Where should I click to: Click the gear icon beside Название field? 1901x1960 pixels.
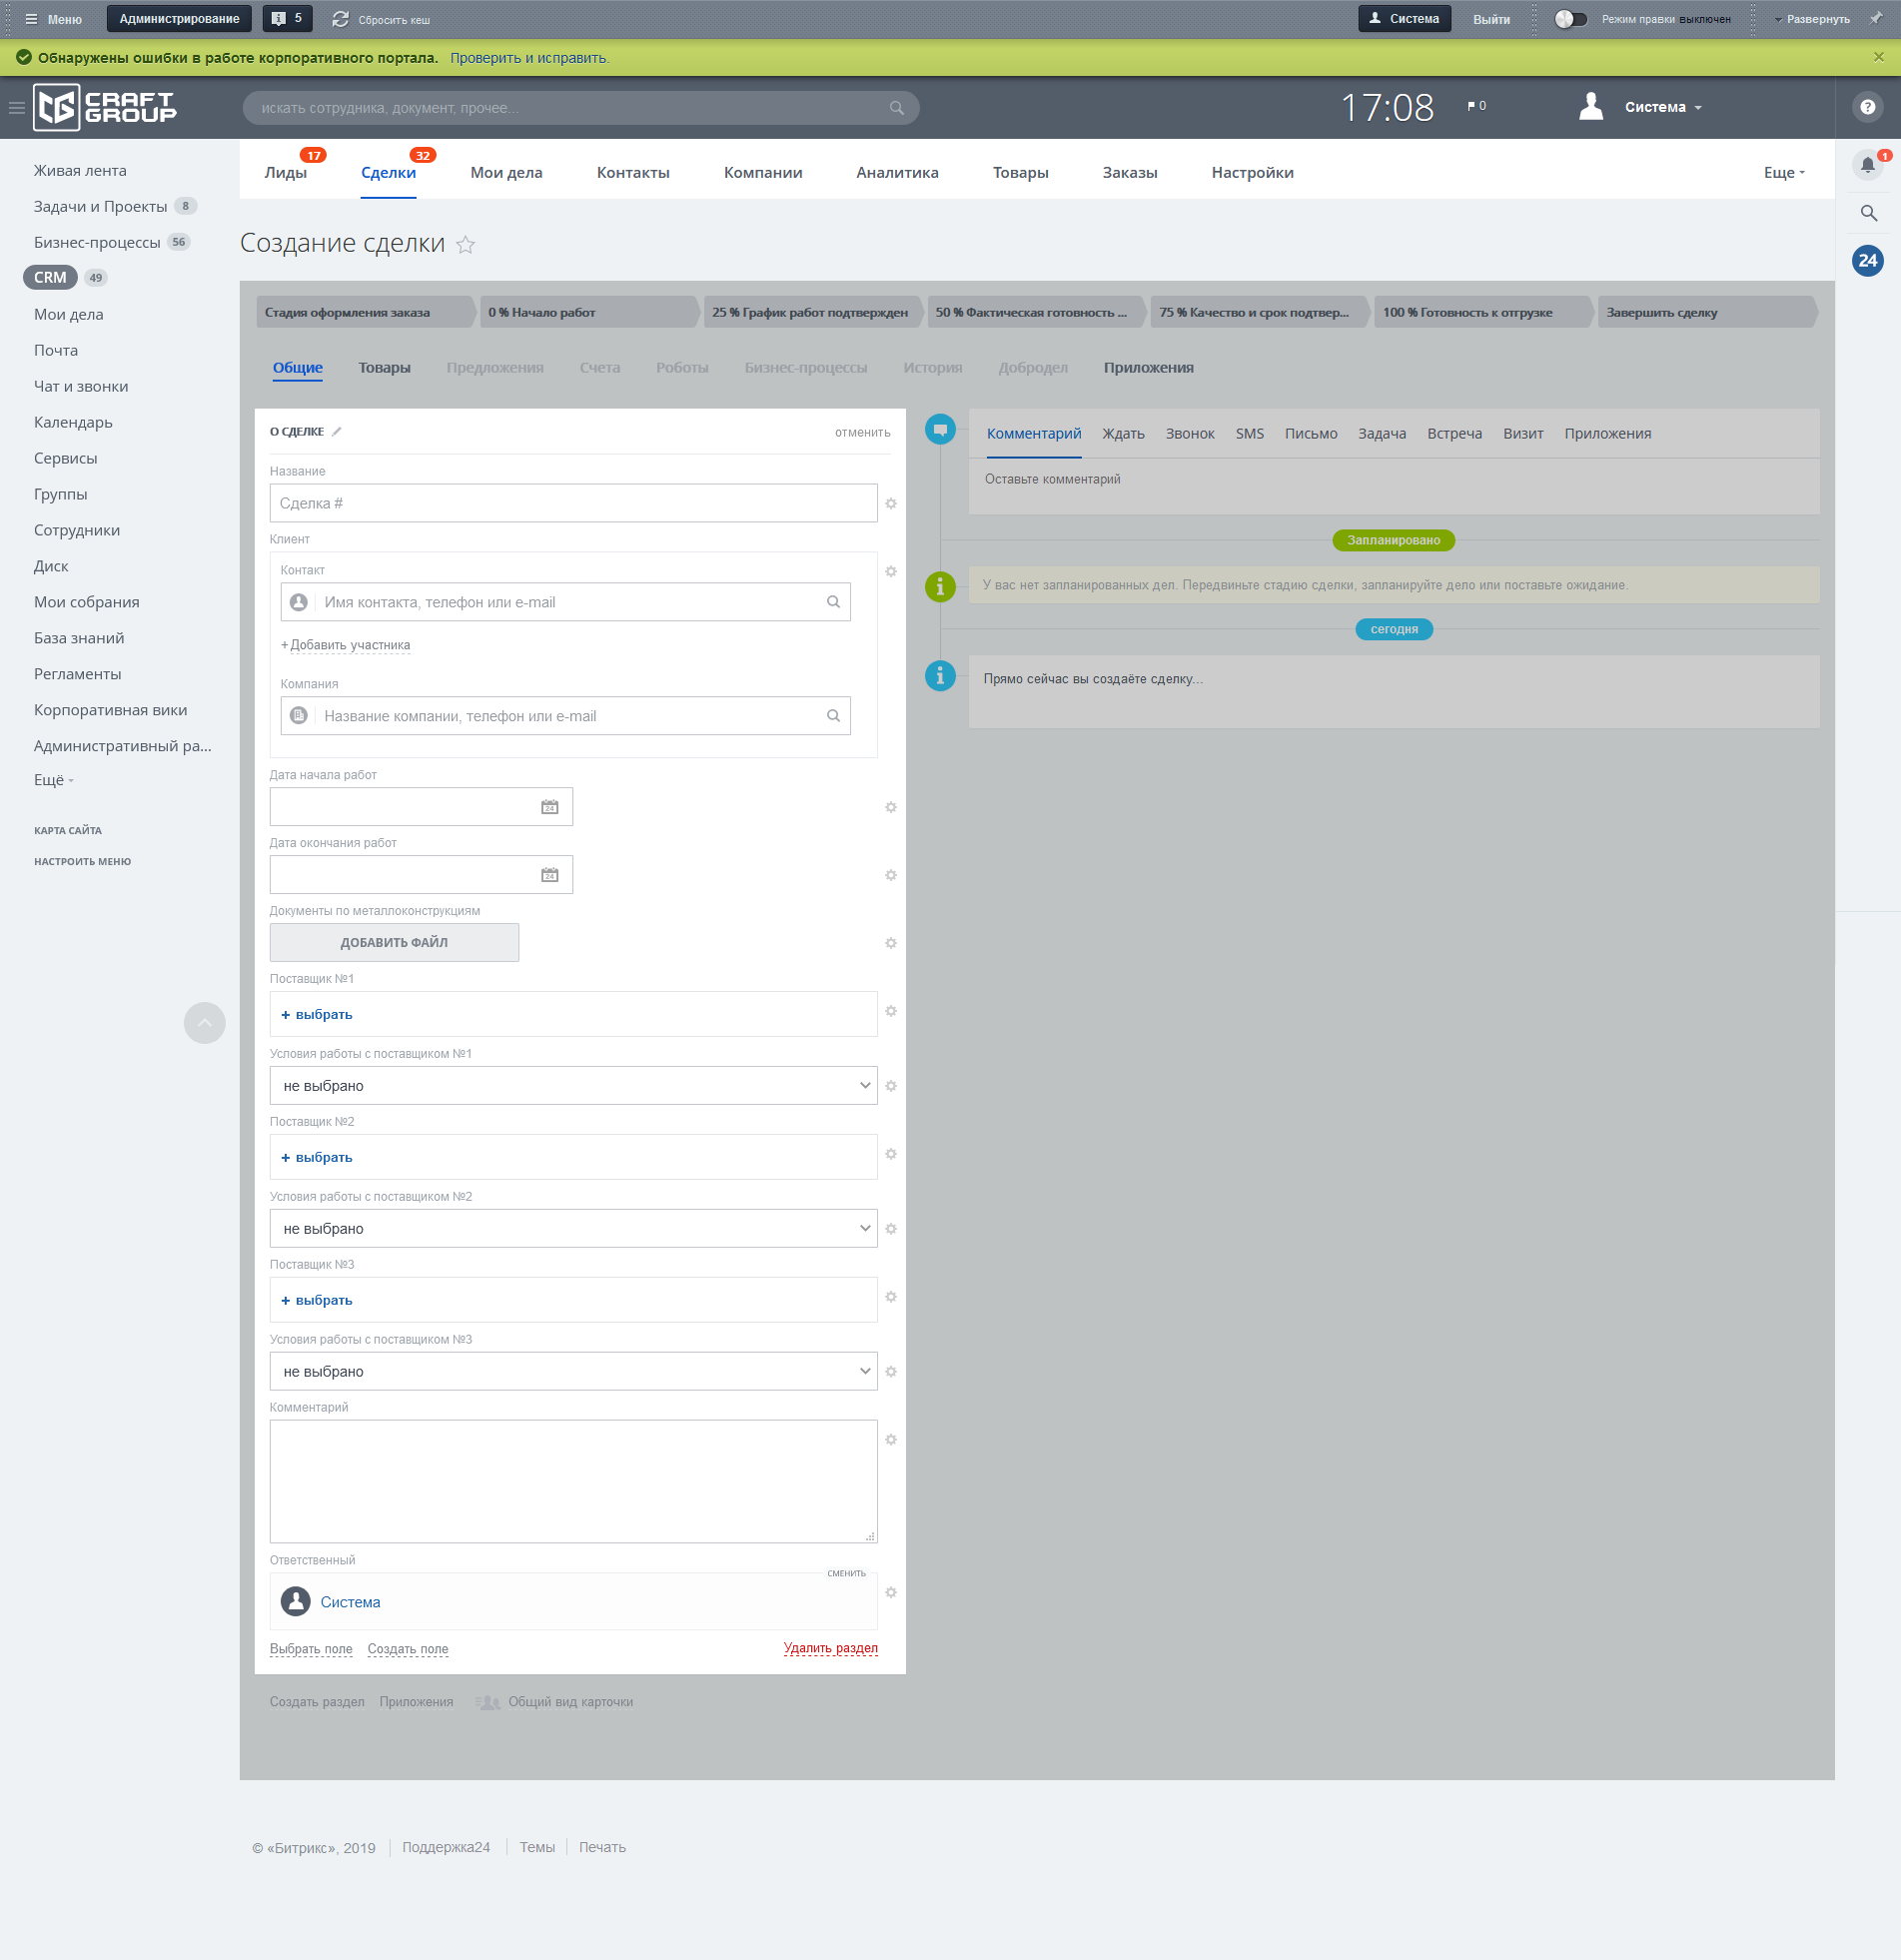[890, 504]
